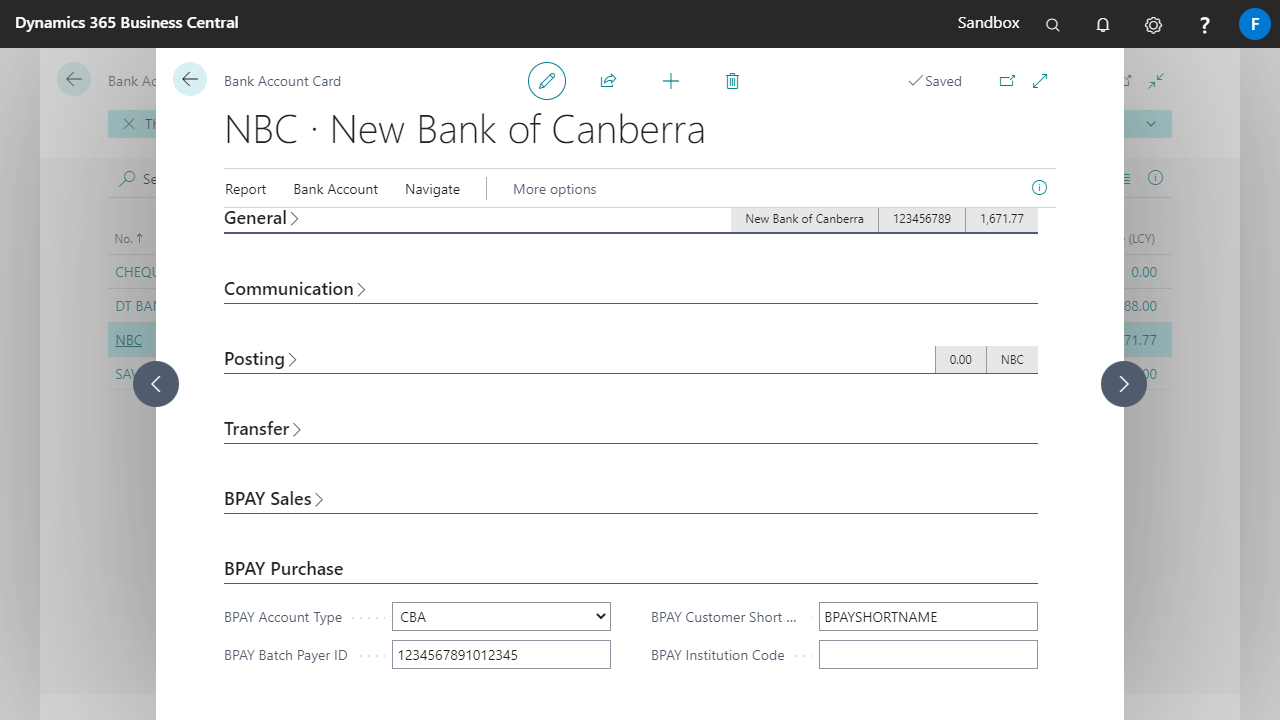Expand the Communication section
This screenshot has height=720, width=1280.
pos(295,289)
